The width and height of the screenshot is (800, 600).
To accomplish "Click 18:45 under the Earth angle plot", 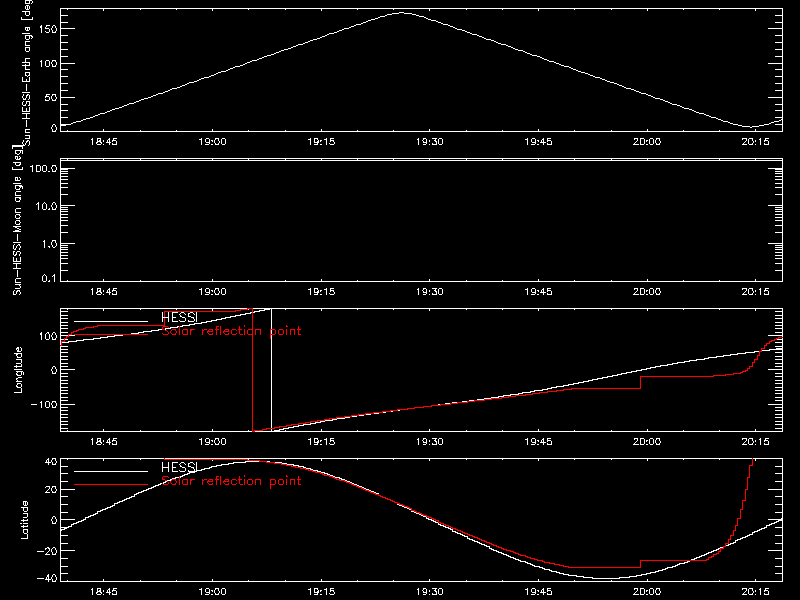I will pos(104,142).
